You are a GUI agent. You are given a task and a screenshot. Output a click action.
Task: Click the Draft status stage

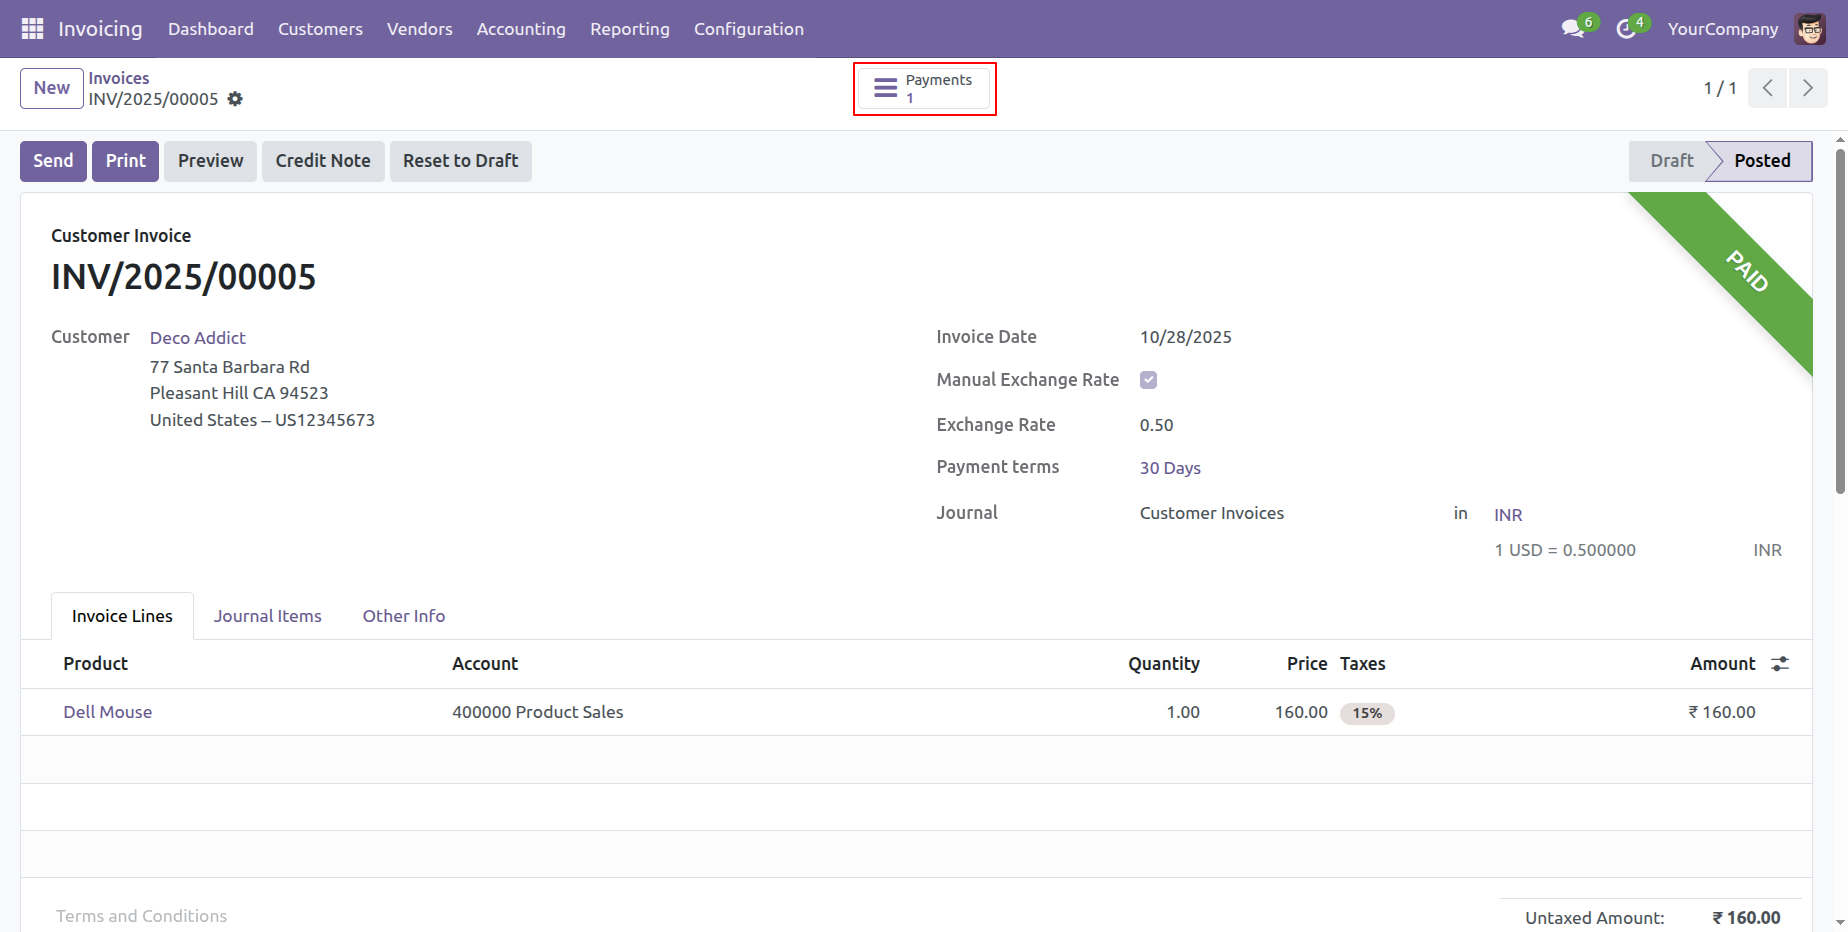tap(1671, 161)
